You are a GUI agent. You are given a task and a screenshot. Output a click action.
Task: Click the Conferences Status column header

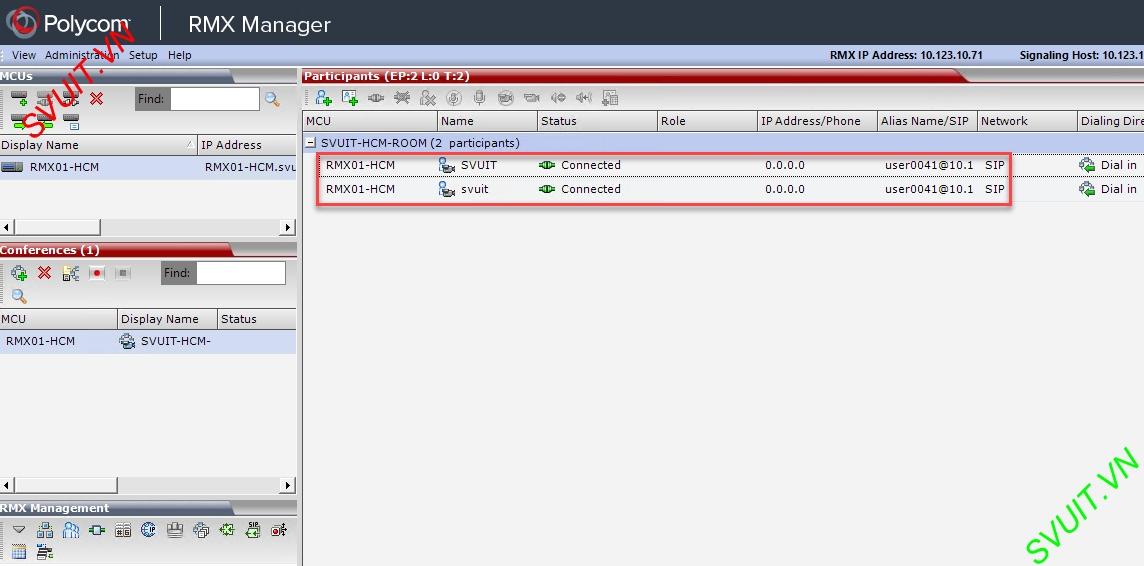(x=257, y=319)
